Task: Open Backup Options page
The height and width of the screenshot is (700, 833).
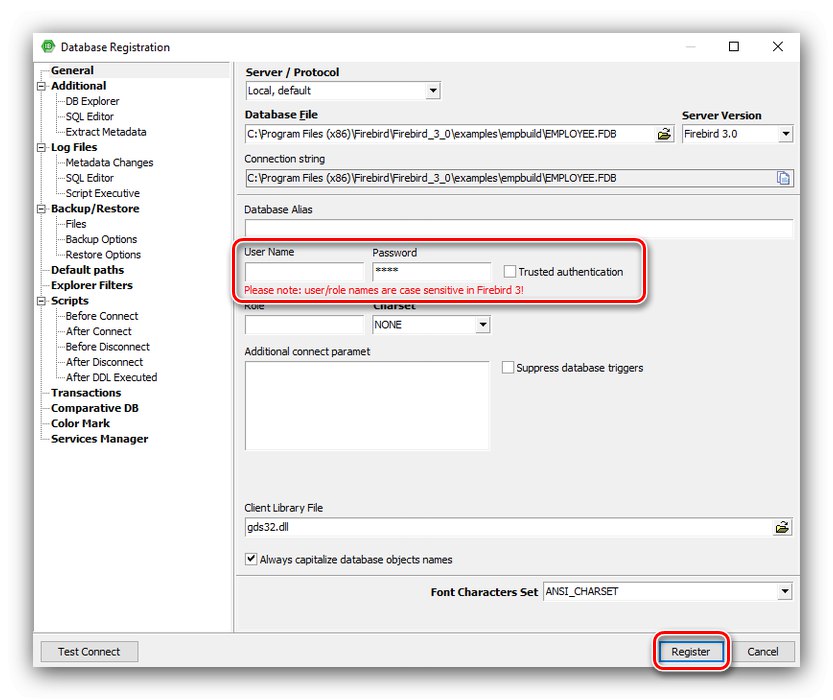Action: pyautogui.click(x=101, y=240)
